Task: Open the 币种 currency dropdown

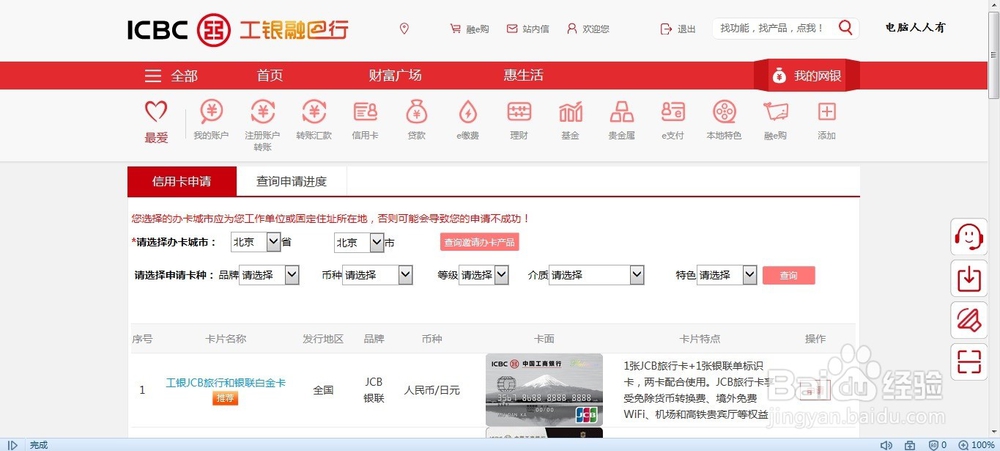Action: 378,275
